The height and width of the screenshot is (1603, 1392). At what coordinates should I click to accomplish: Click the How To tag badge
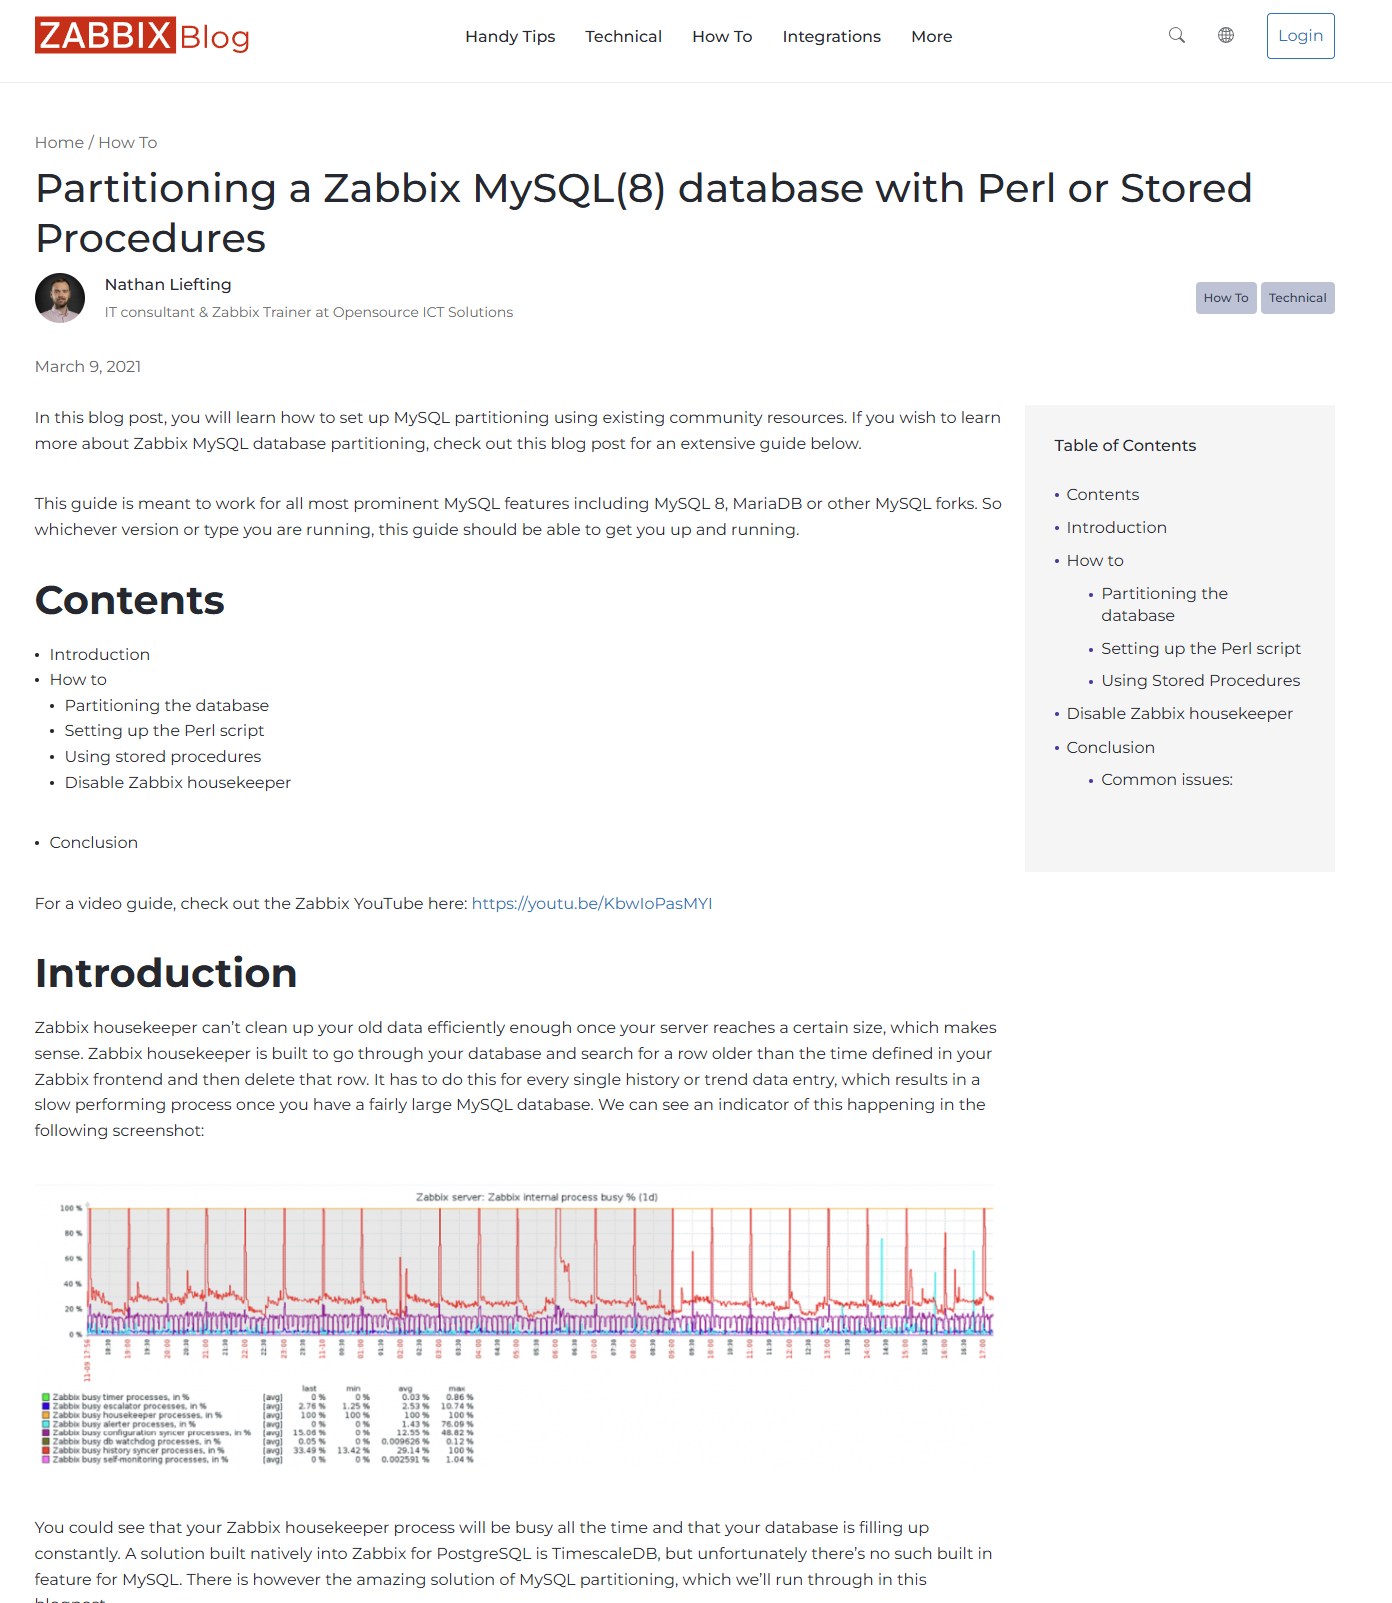tap(1225, 298)
